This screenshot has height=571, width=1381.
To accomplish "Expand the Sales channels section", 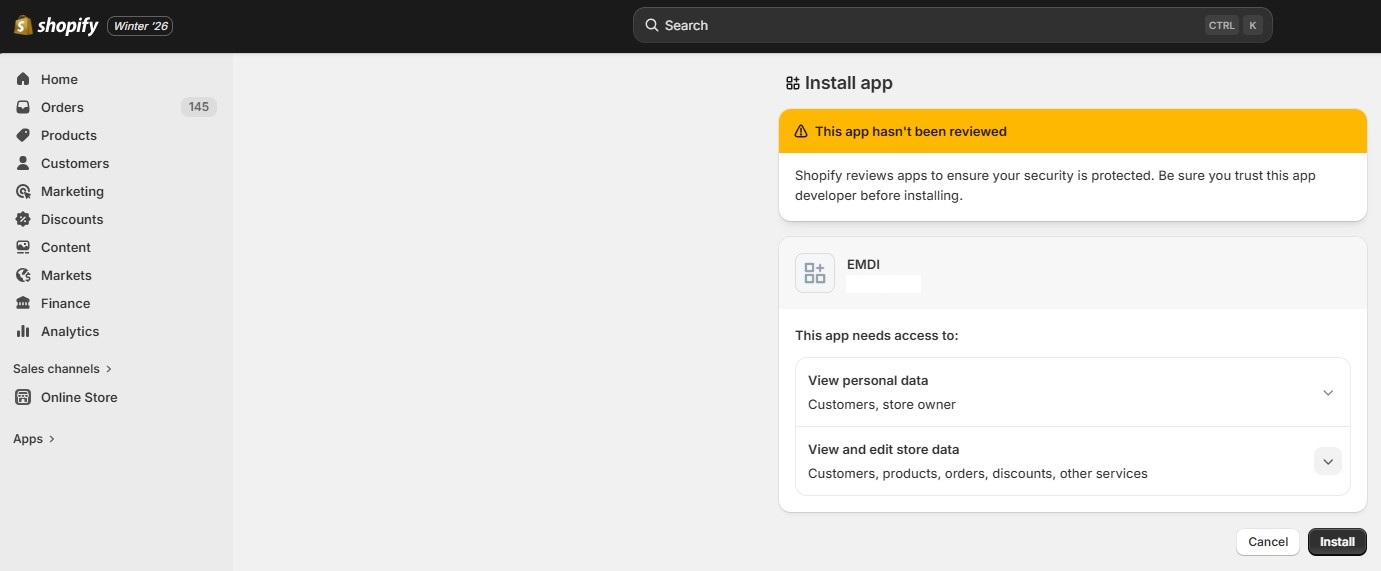I will [63, 369].
